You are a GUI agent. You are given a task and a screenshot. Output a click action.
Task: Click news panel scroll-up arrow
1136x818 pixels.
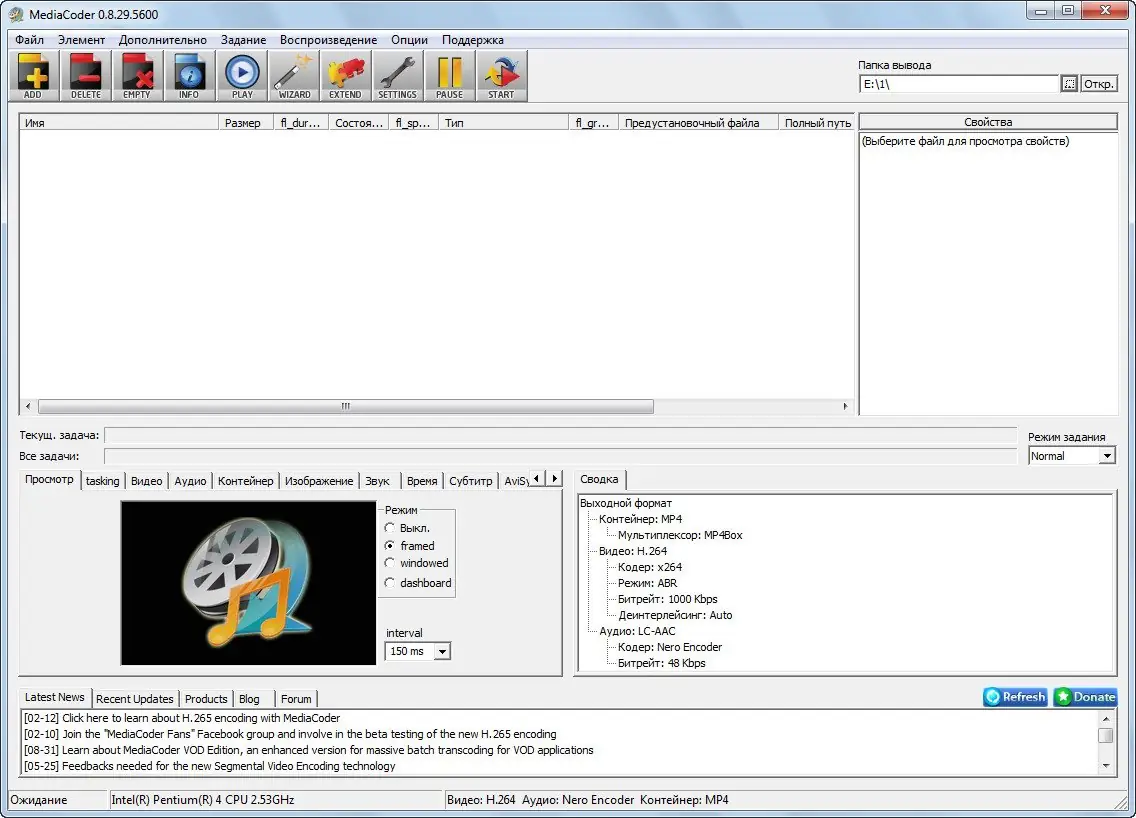click(x=1106, y=719)
